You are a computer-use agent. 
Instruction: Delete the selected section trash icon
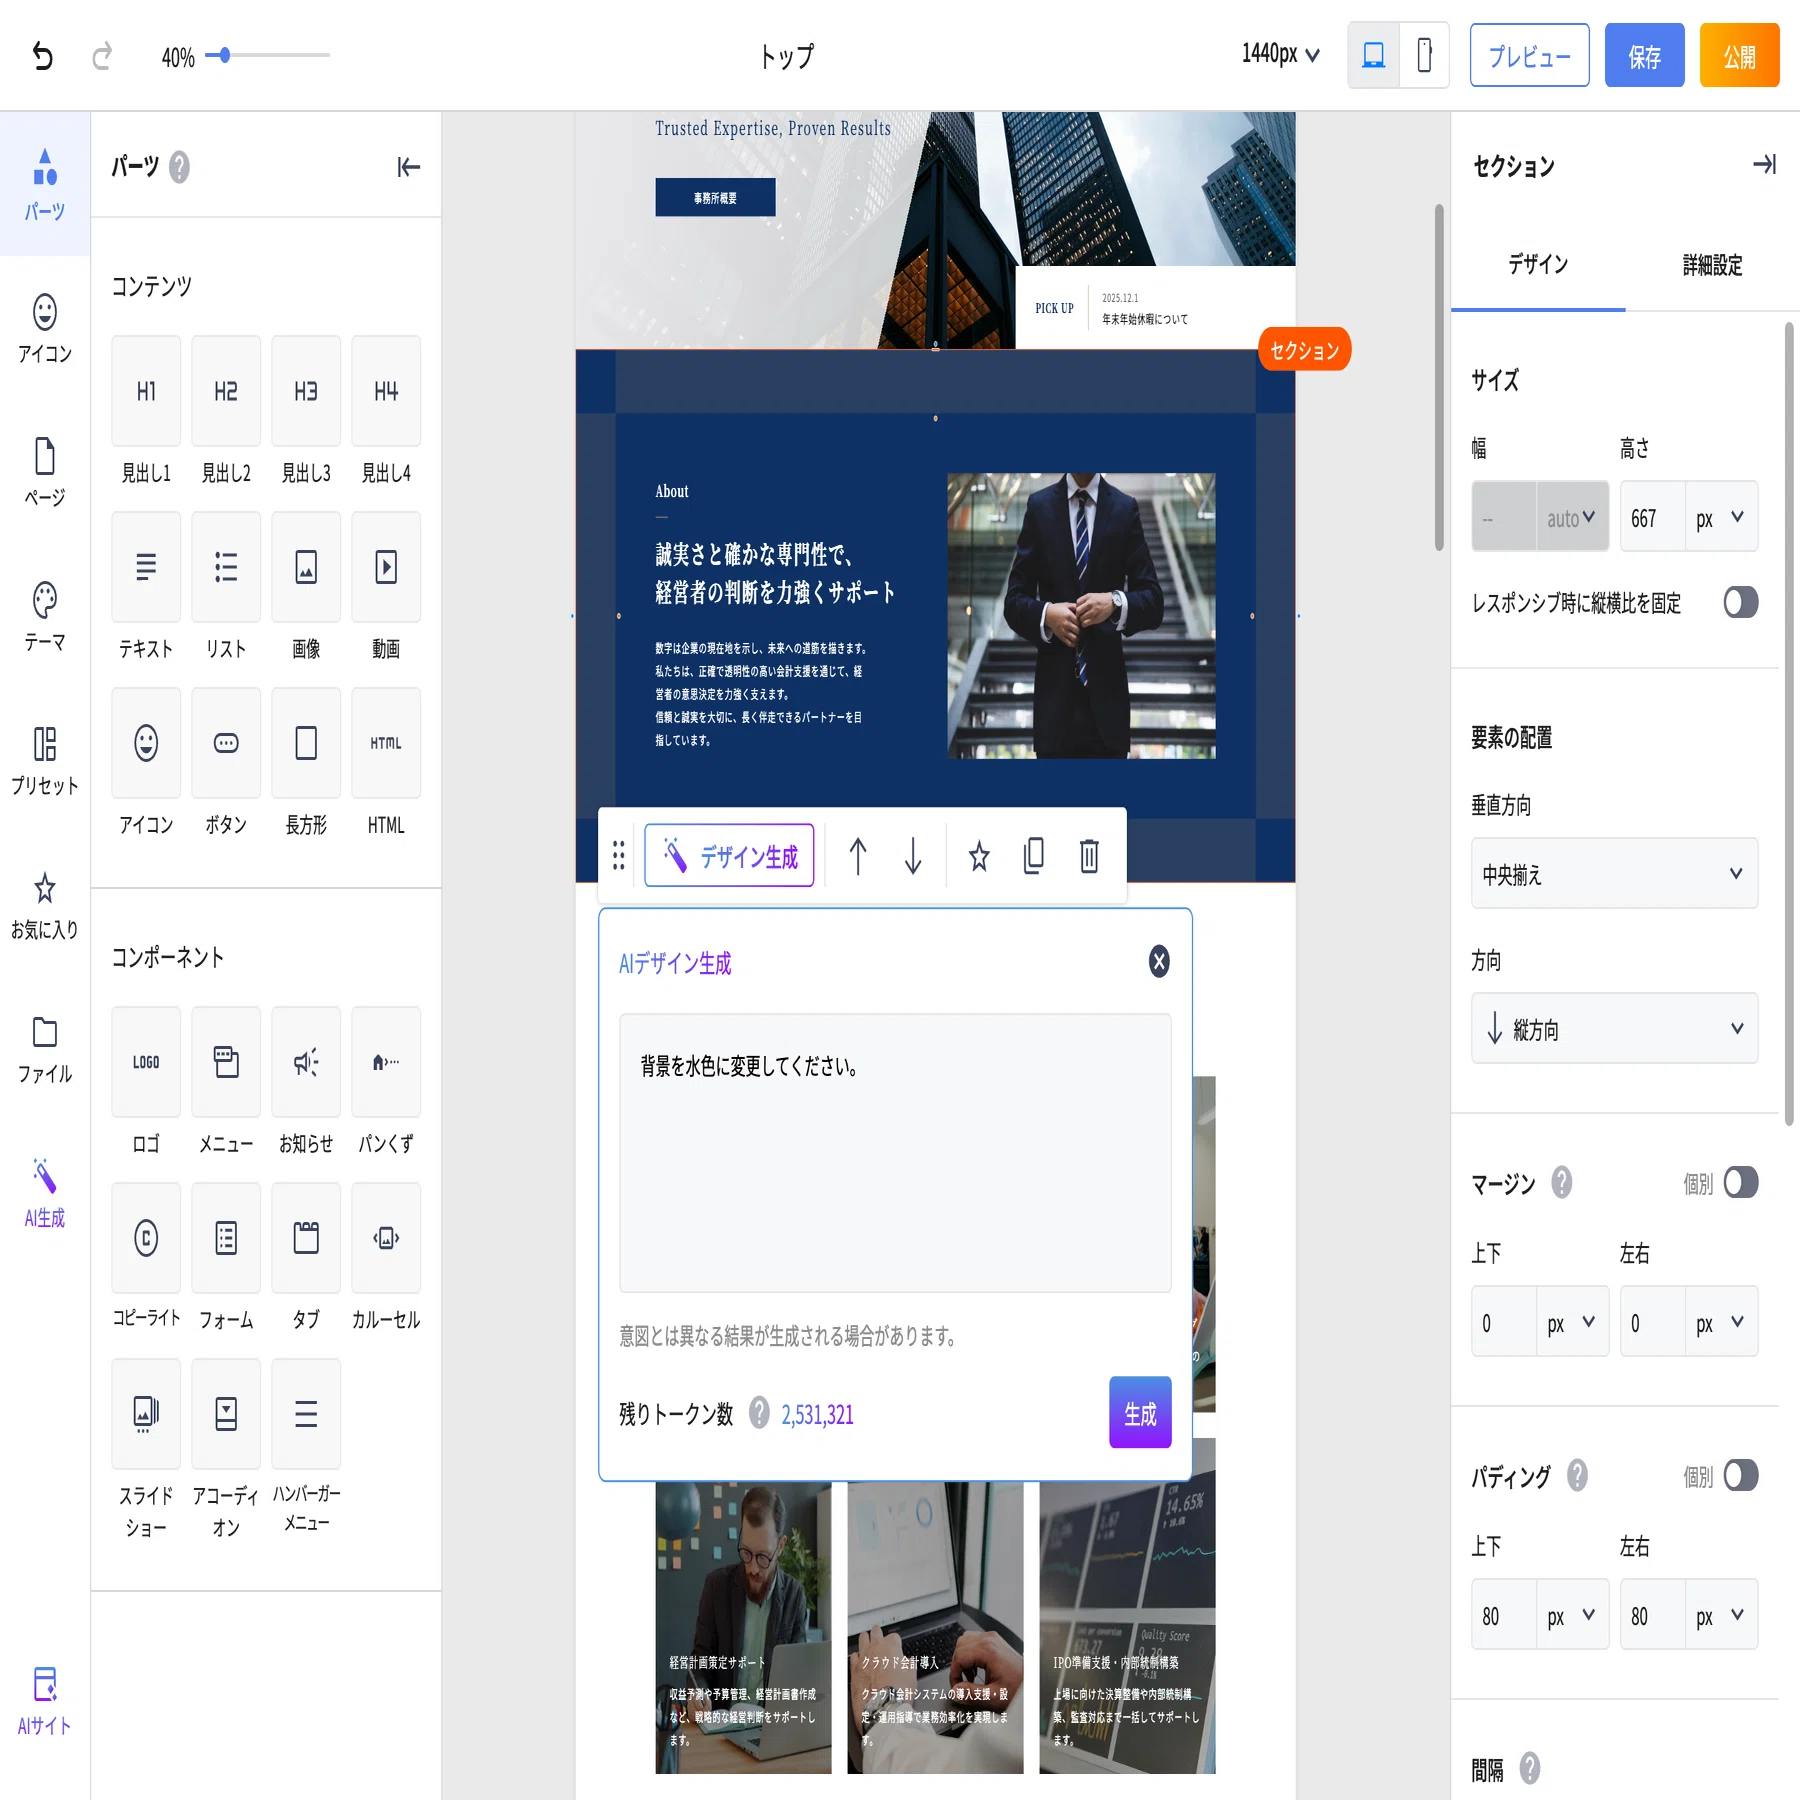pyautogui.click(x=1089, y=856)
